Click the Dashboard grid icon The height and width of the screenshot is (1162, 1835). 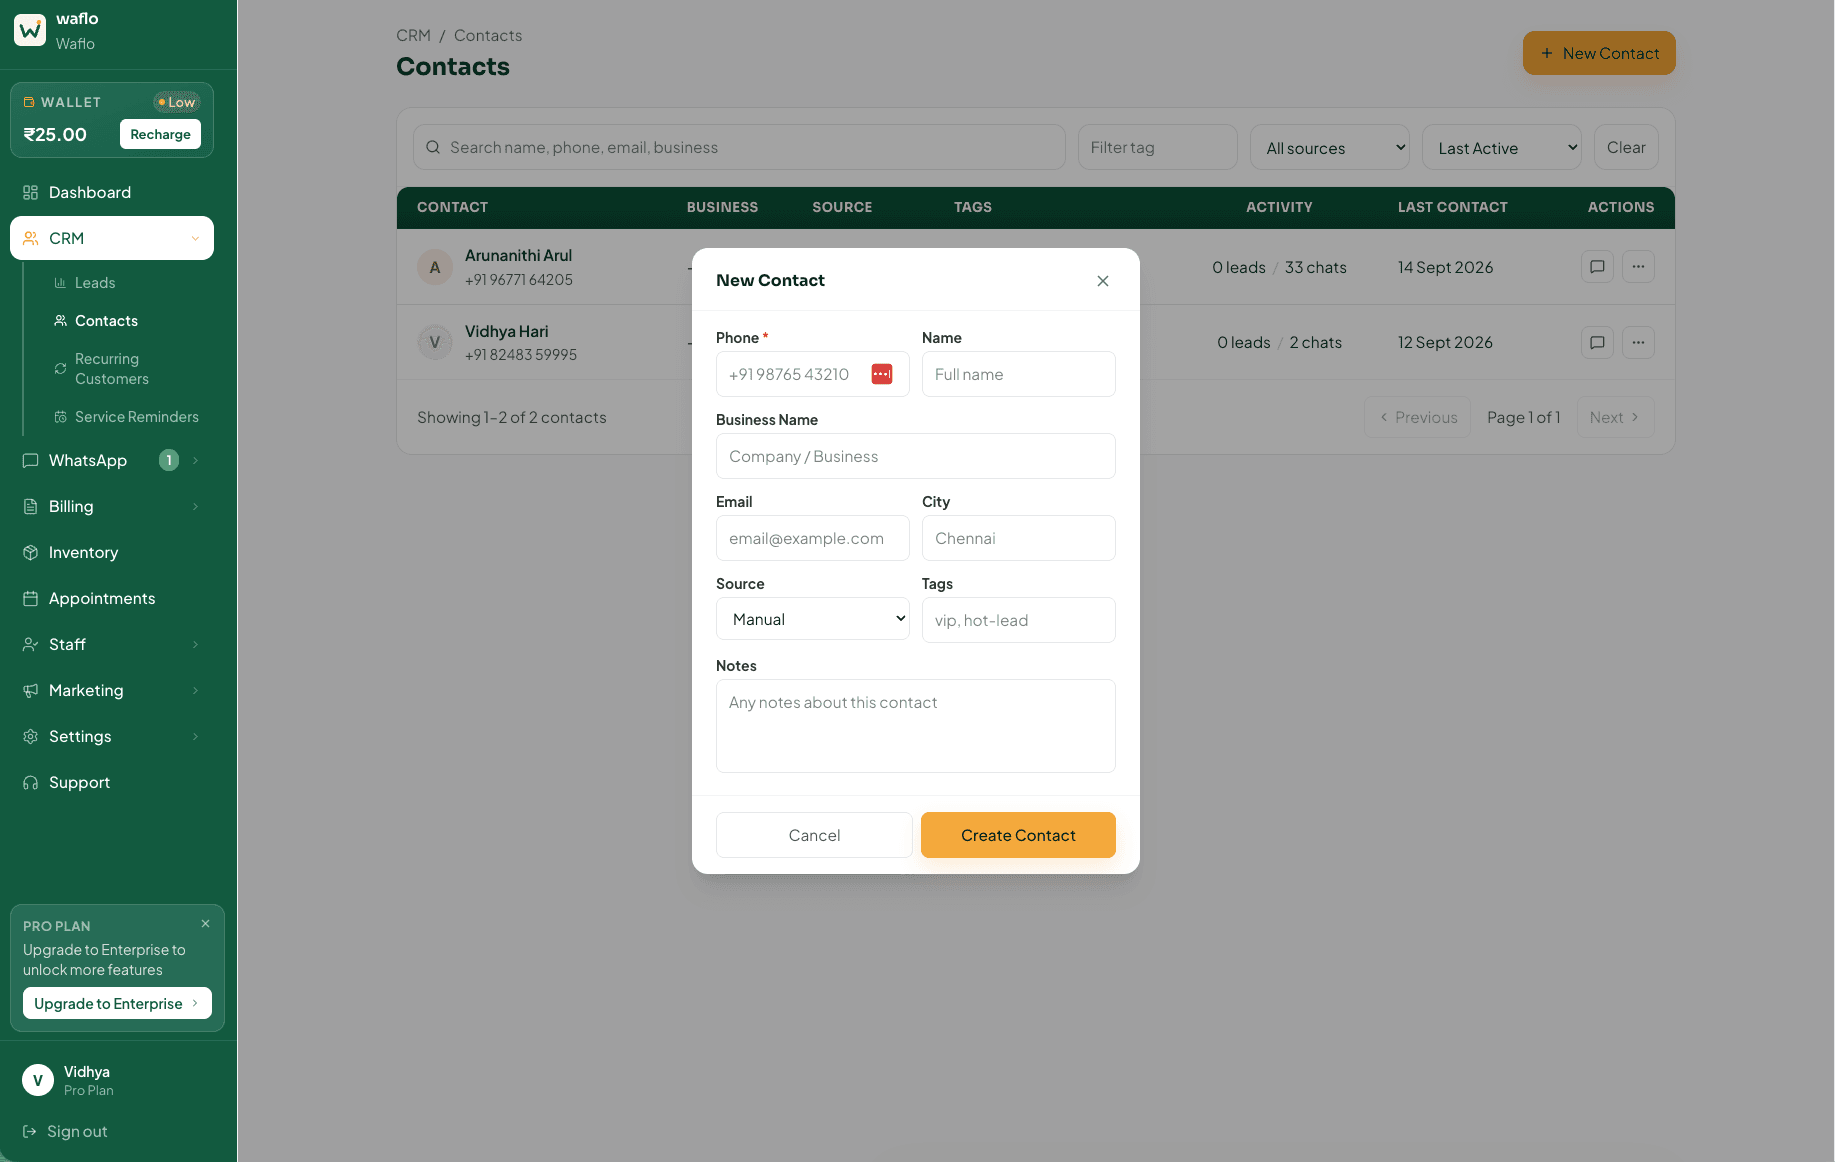(31, 192)
